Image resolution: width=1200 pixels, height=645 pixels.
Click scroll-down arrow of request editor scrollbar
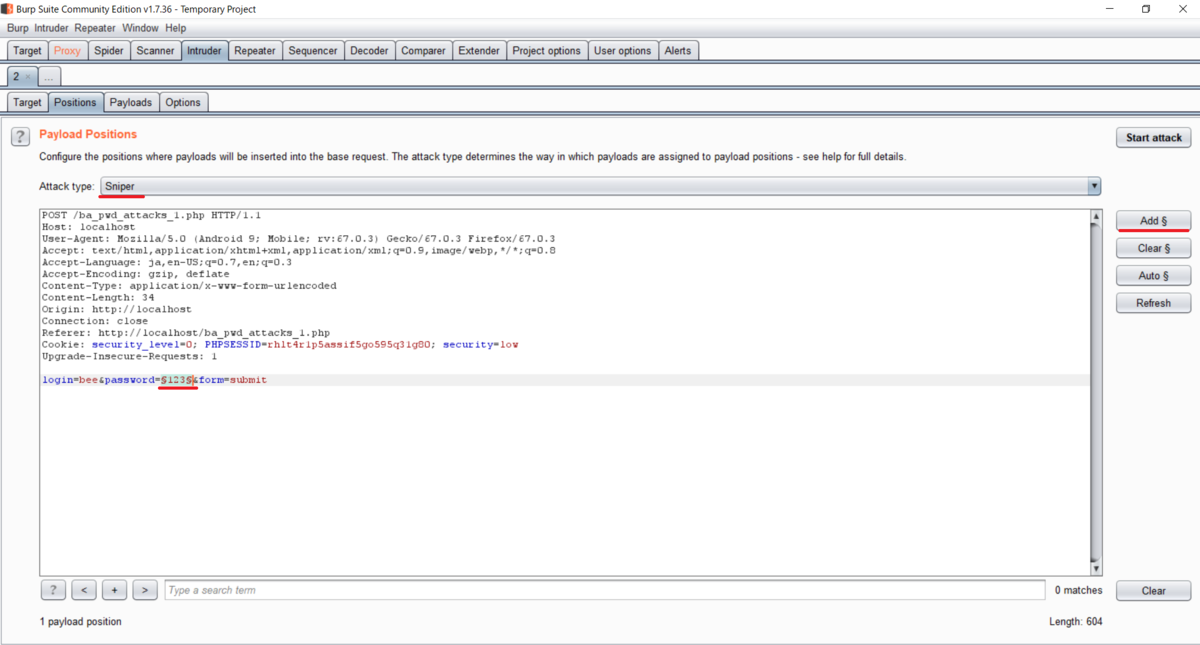[1096, 569]
